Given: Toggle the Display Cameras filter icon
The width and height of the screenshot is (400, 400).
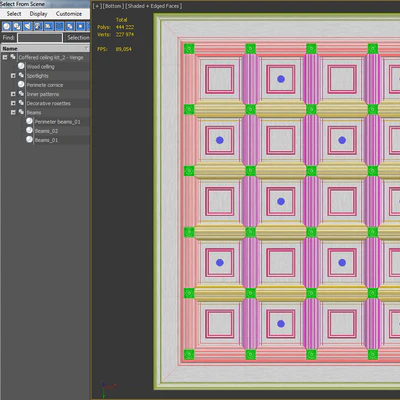Looking at the screenshot, I should pos(38,26).
